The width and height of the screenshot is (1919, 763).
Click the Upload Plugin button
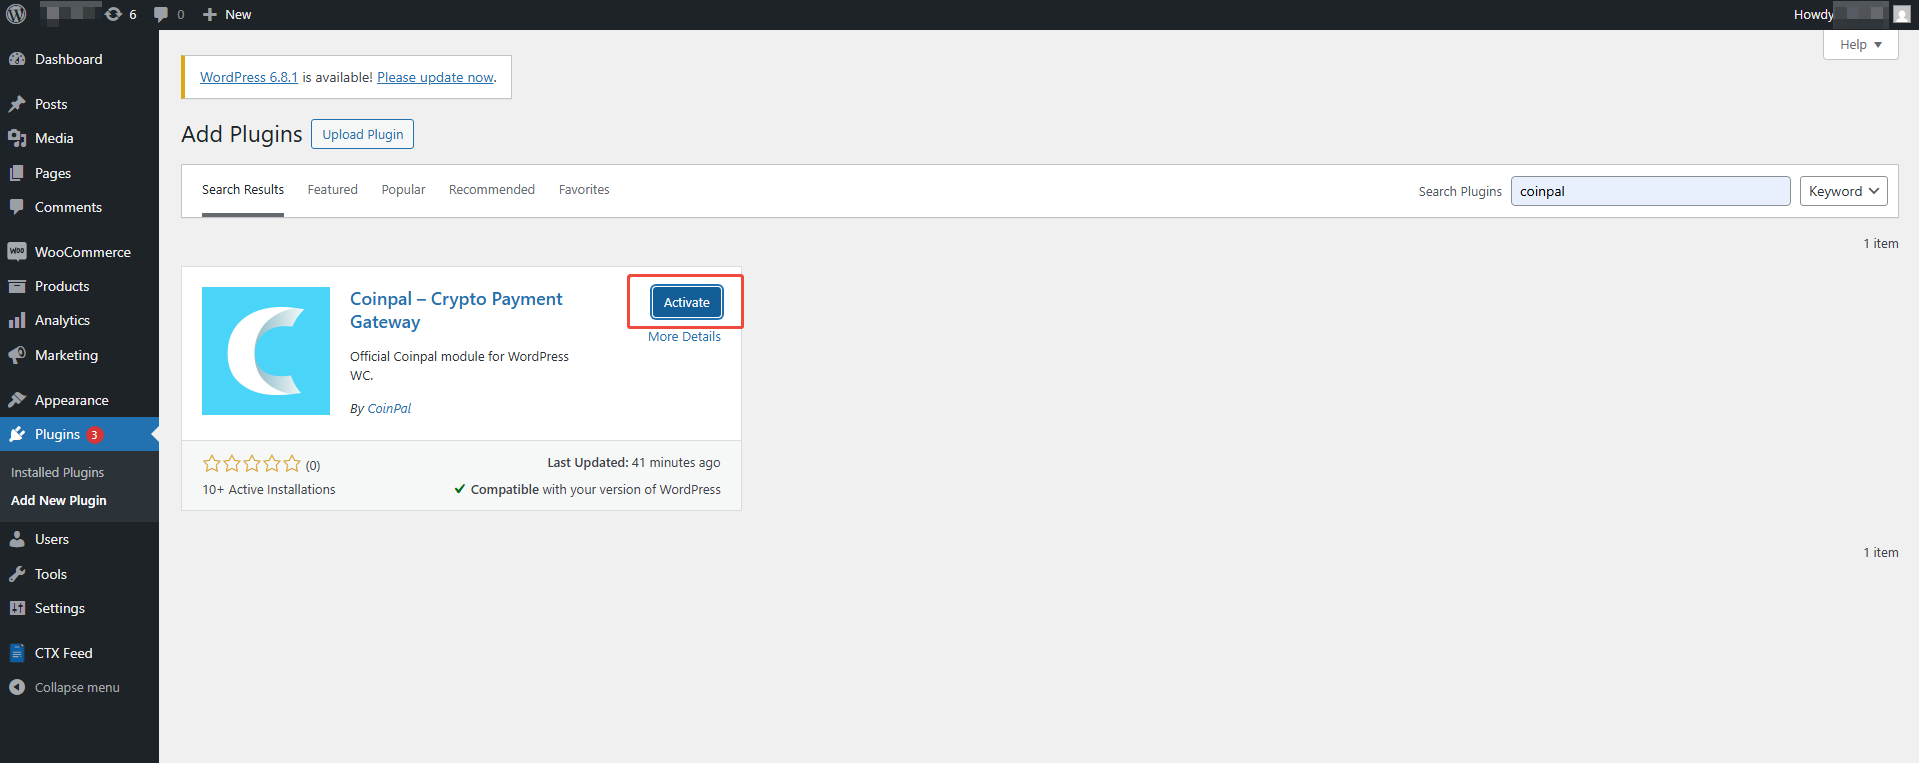362,134
